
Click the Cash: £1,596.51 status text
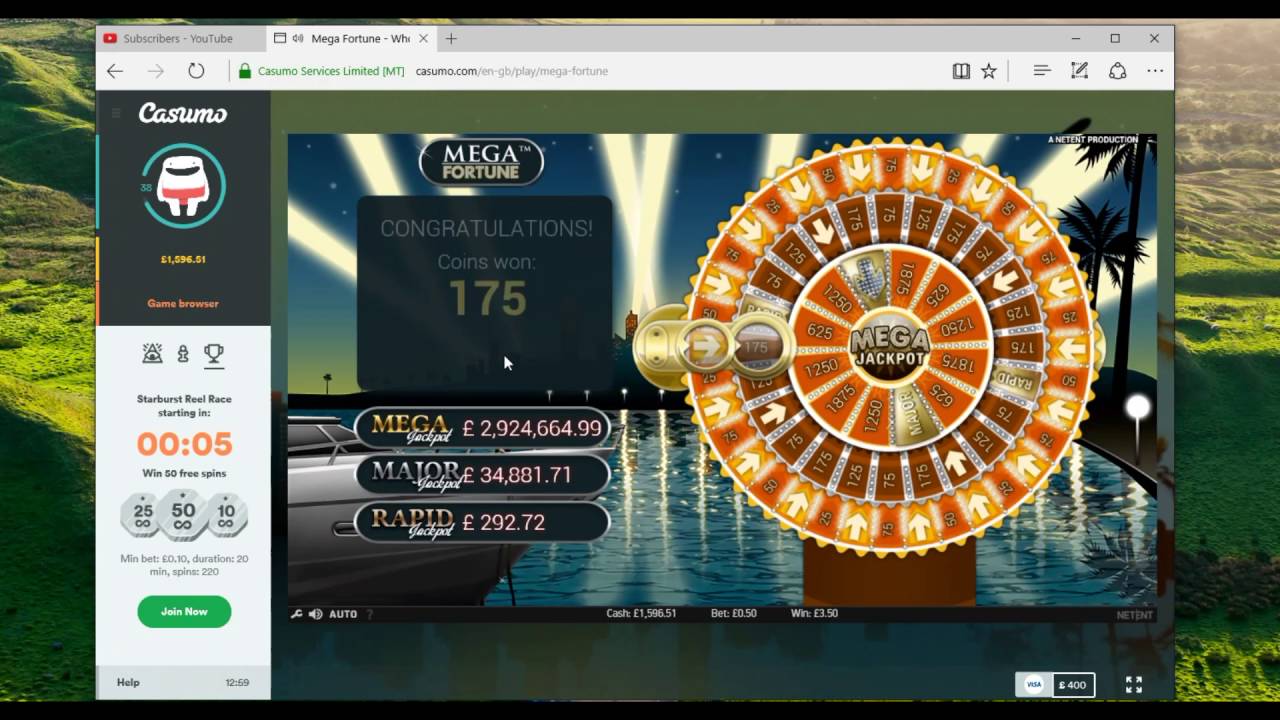click(x=641, y=614)
